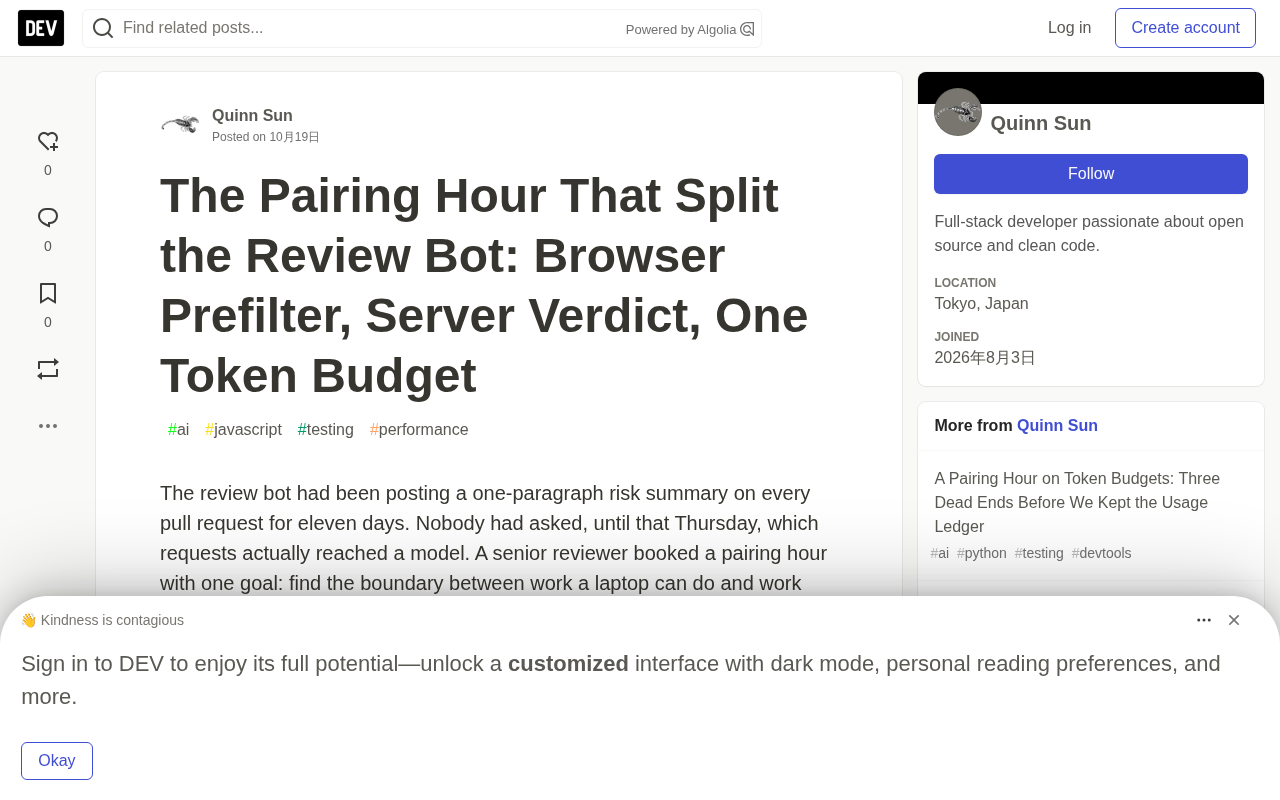Boost the post with the repost icon

[x=48, y=369]
